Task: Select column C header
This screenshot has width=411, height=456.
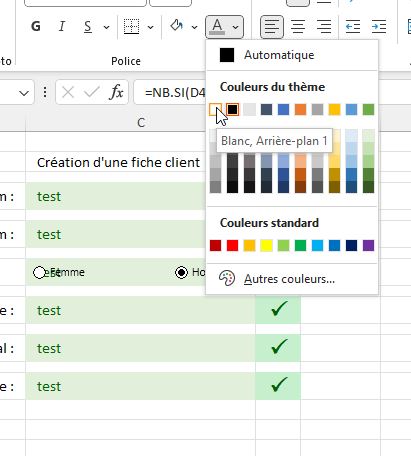Action: coord(141,123)
